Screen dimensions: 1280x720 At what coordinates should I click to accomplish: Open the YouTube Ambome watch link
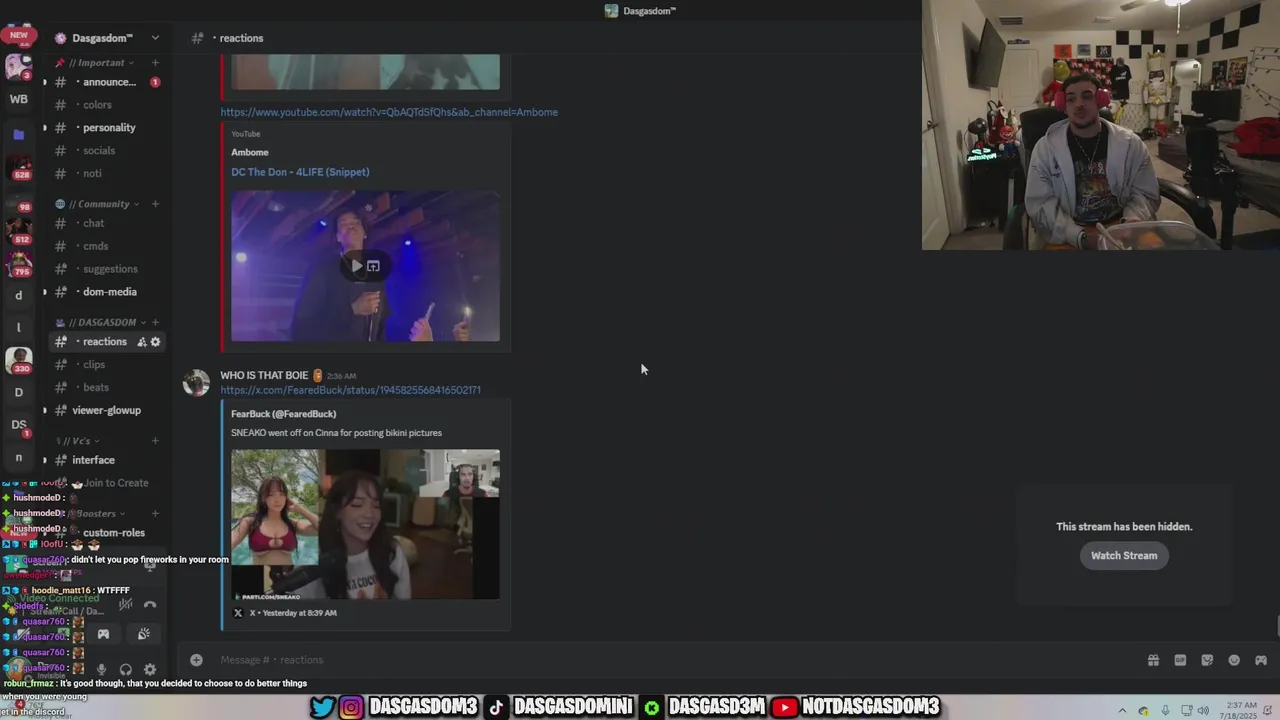click(389, 112)
